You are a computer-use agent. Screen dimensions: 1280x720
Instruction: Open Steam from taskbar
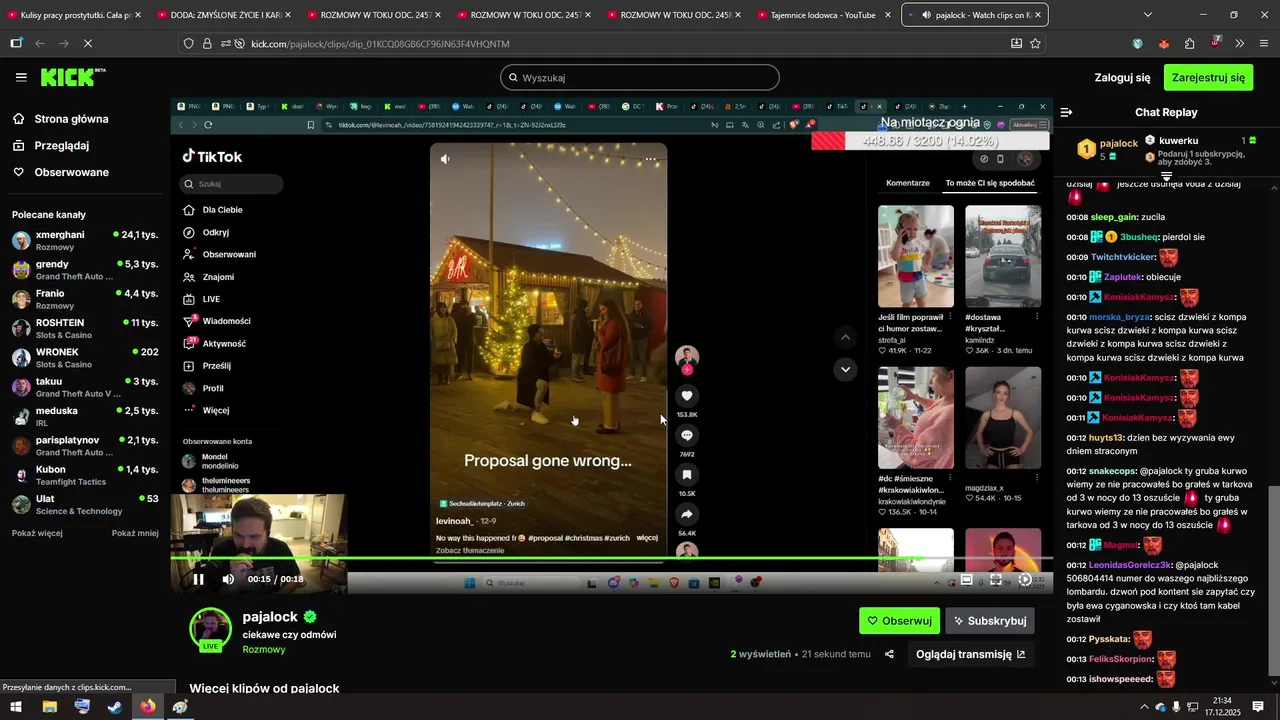[x=115, y=707]
